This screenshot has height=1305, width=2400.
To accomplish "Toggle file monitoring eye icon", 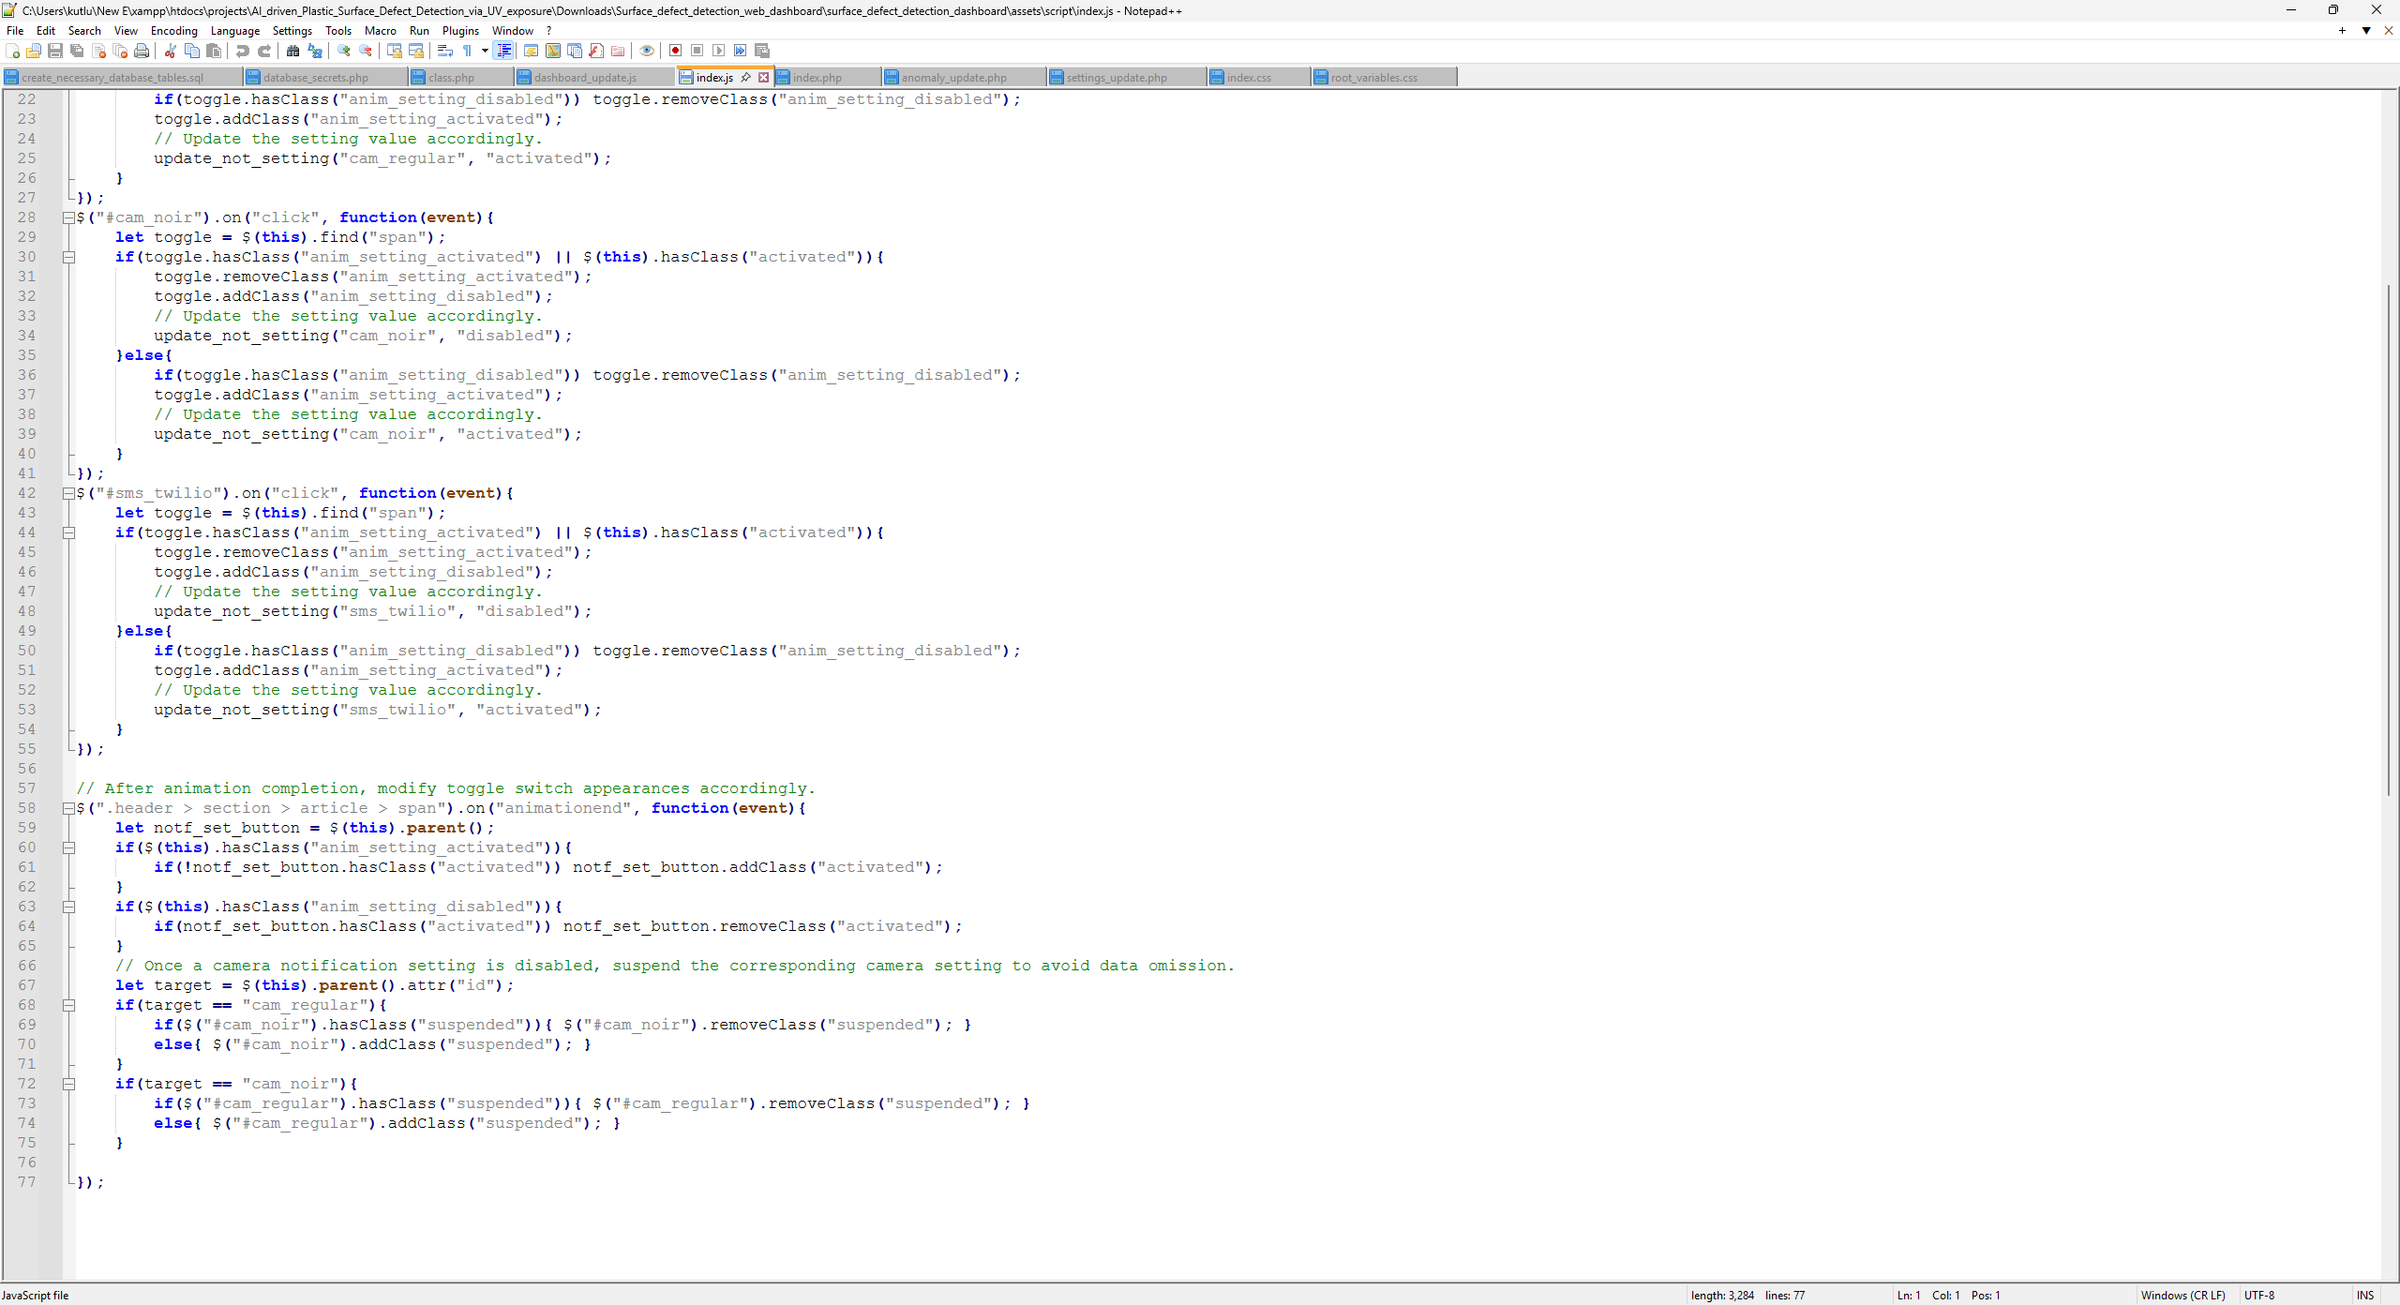I will coord(647,51).
